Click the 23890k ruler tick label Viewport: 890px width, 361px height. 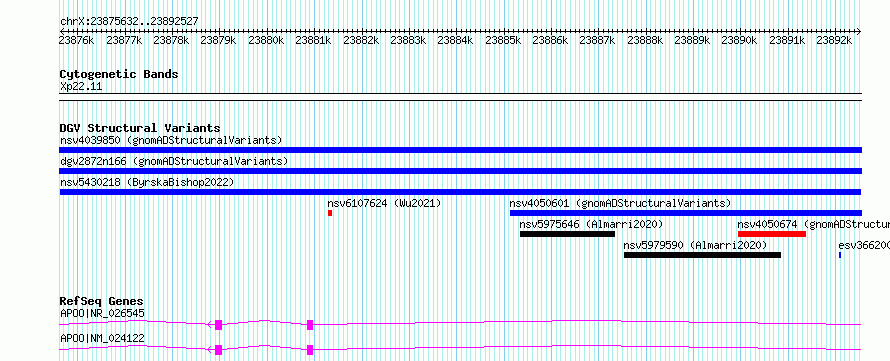point(739,40)
